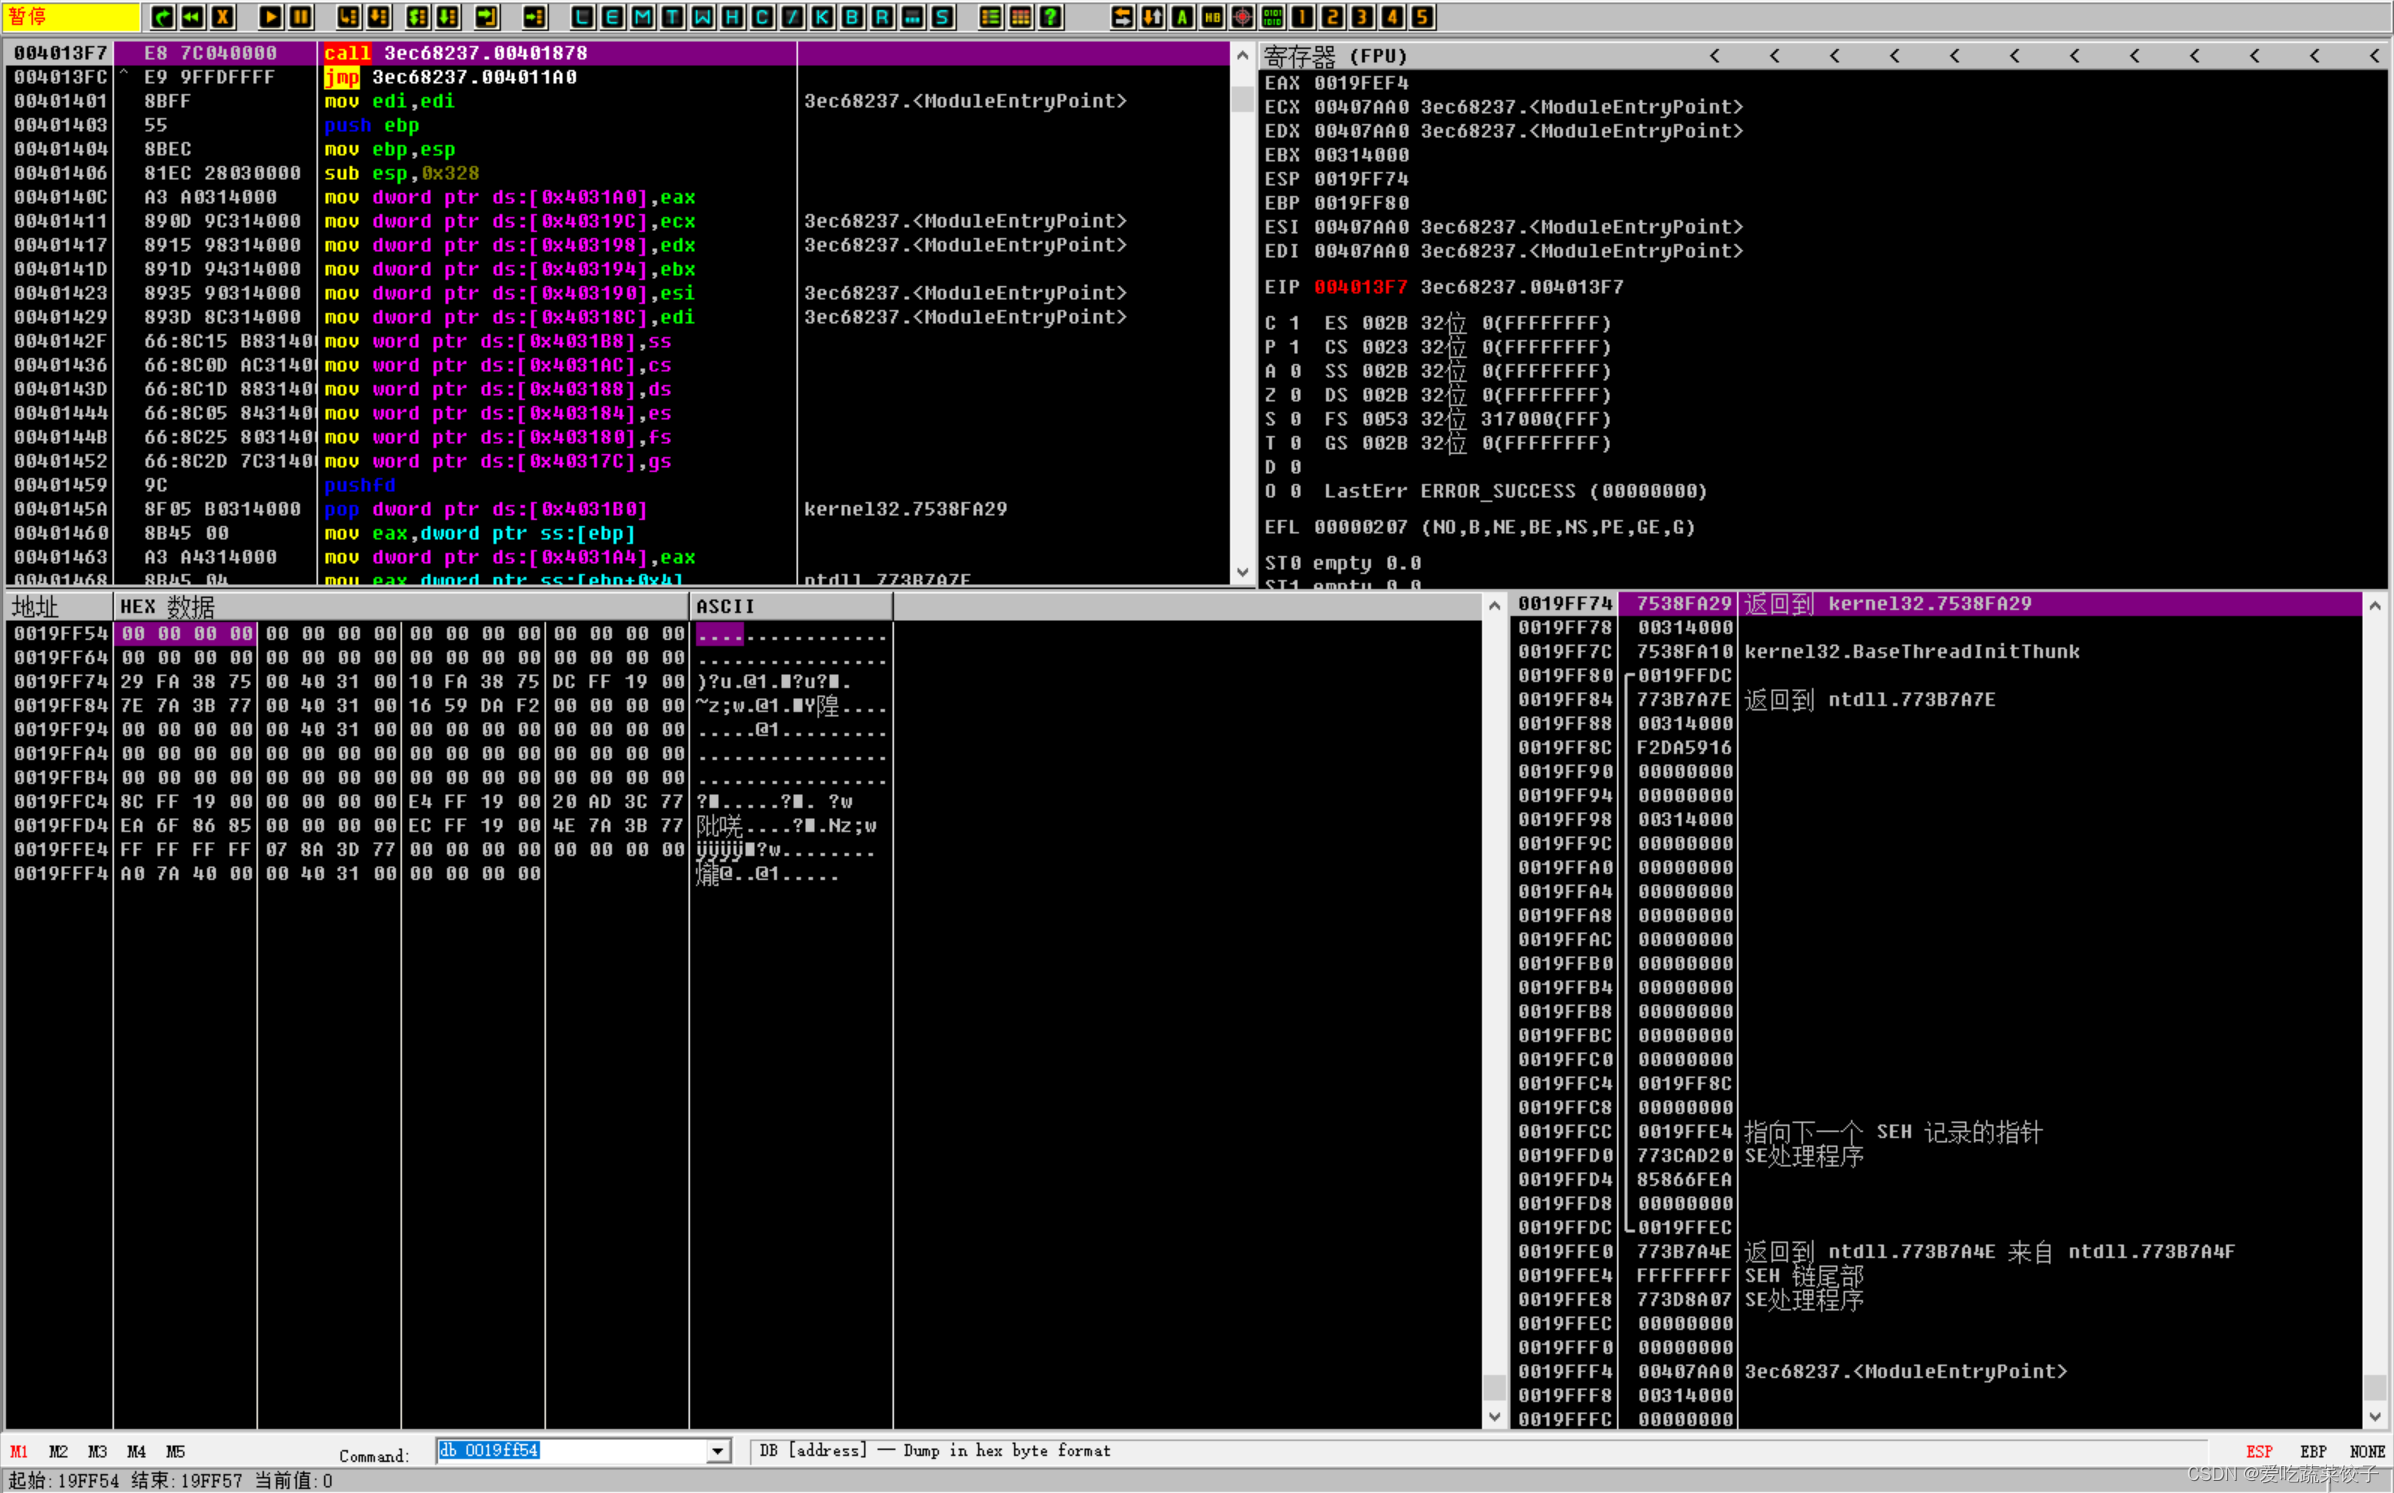This screenshot has width=2394, height=1493.
Task: Open Executable modules window (E icon)
Action: point(613,16)
